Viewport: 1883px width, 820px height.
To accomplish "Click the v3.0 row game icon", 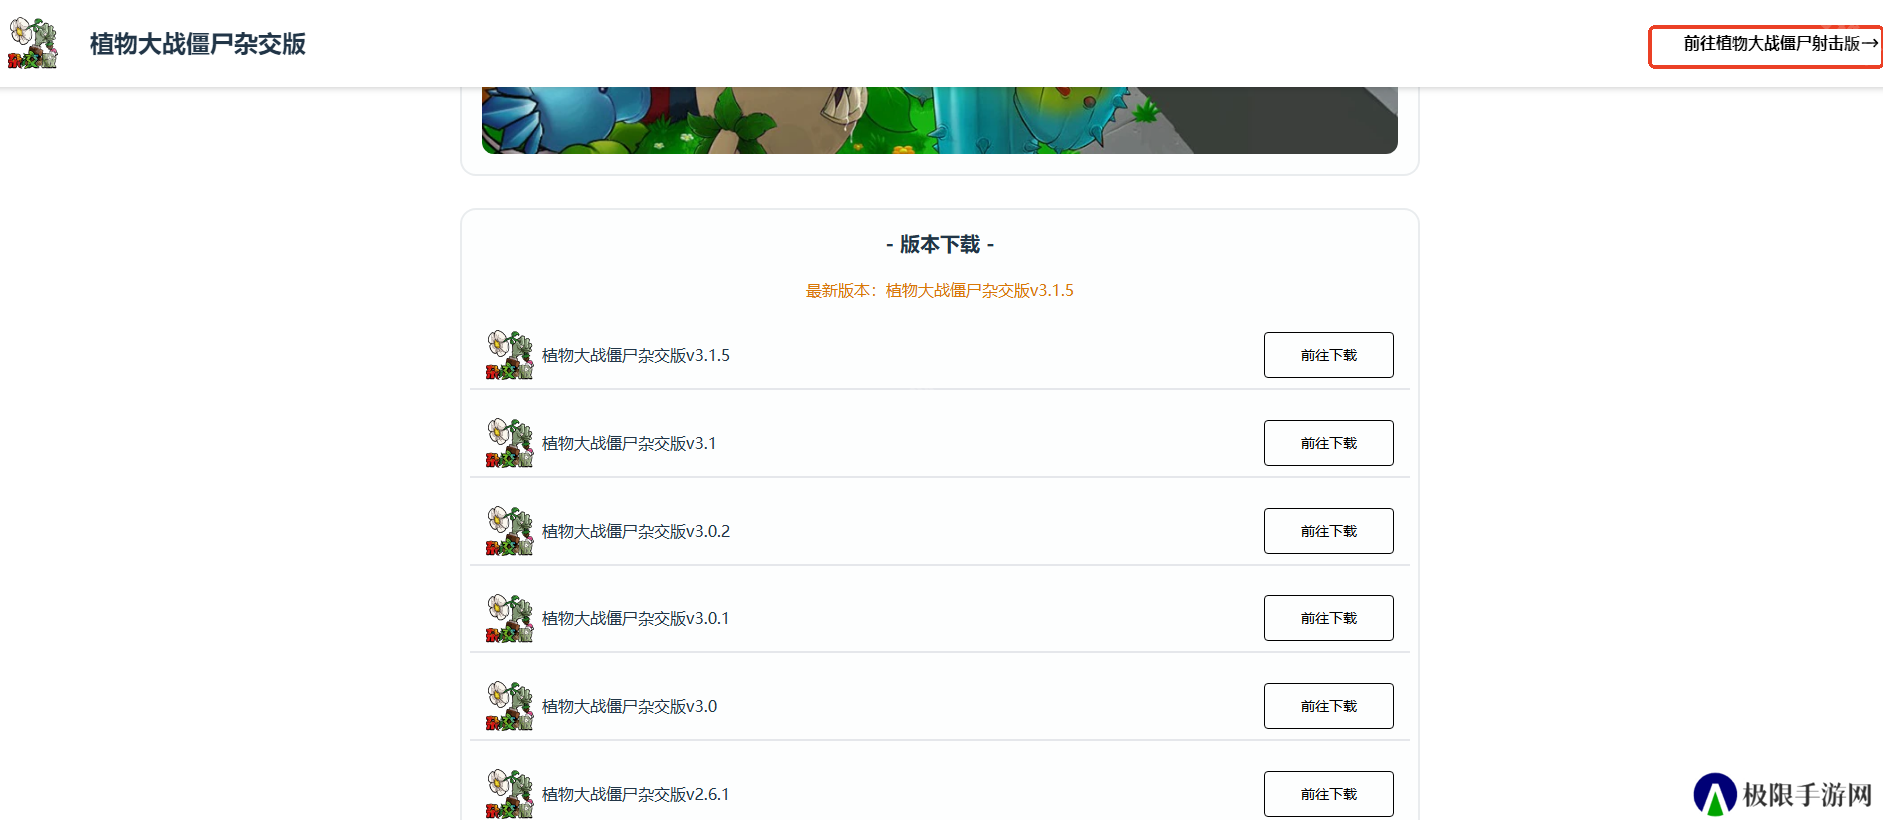I will click(510, 706).
